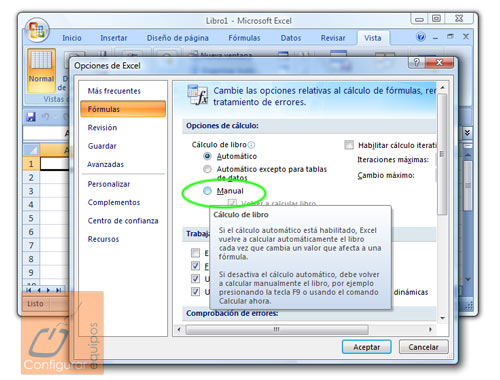The width and height of the screenshot is (500, 380).
Task: Click the Excel worksheet vertical scrollbar thumb
Action: [x=468, y=185]
